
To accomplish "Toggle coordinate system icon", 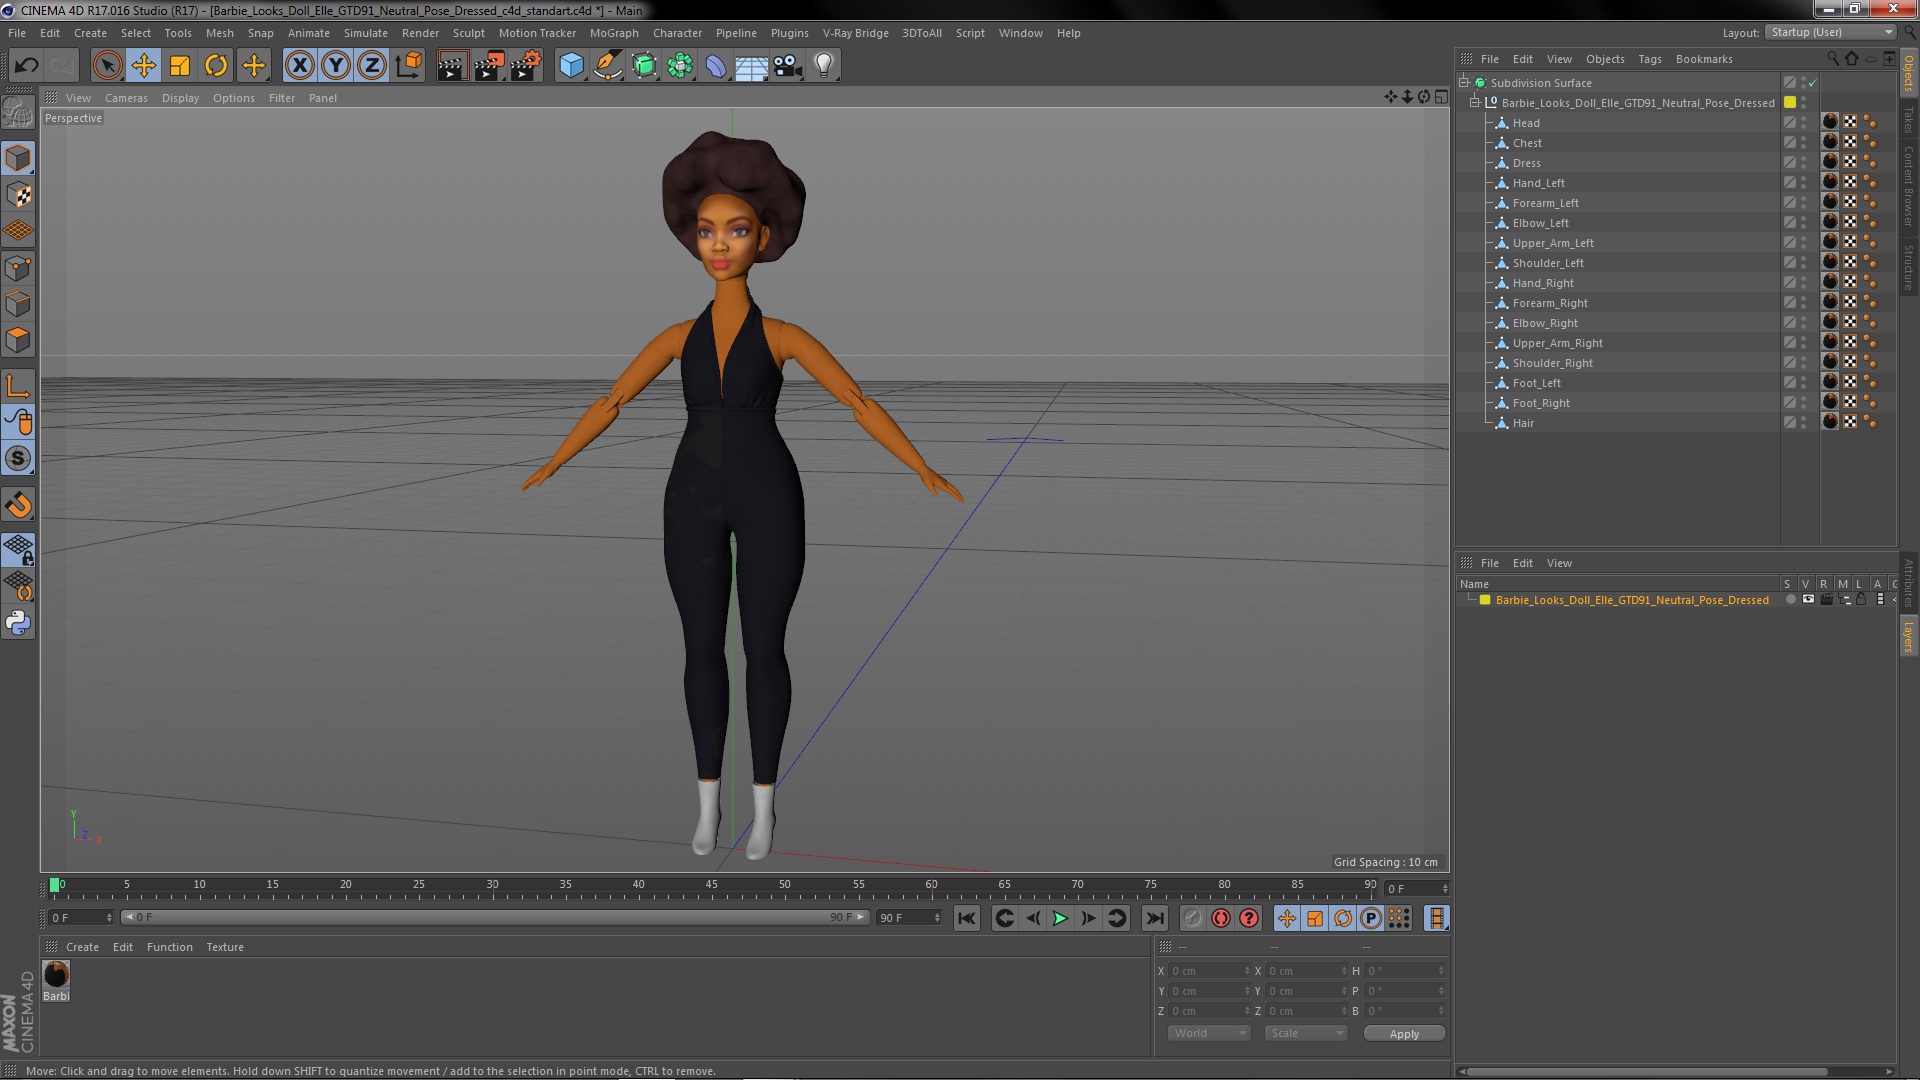I will (409, 66).
